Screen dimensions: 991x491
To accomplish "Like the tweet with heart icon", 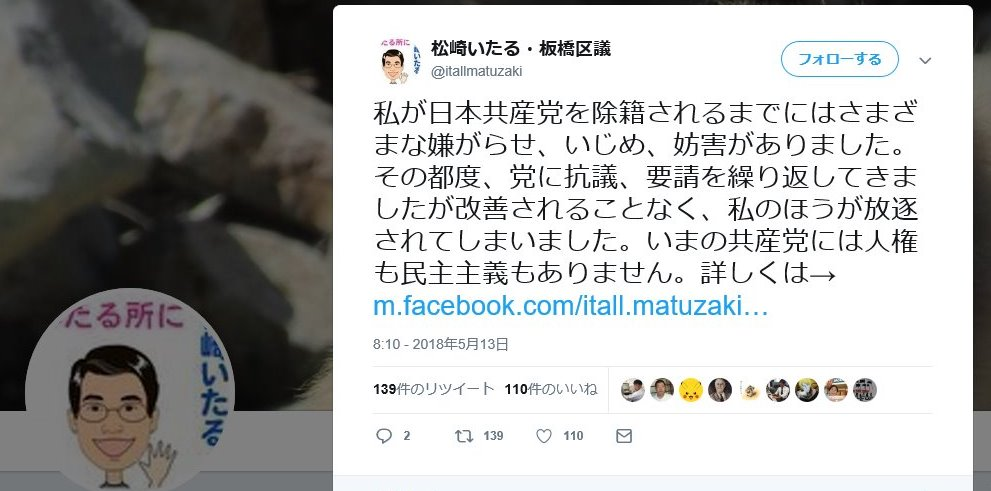I will pos(544,436).
